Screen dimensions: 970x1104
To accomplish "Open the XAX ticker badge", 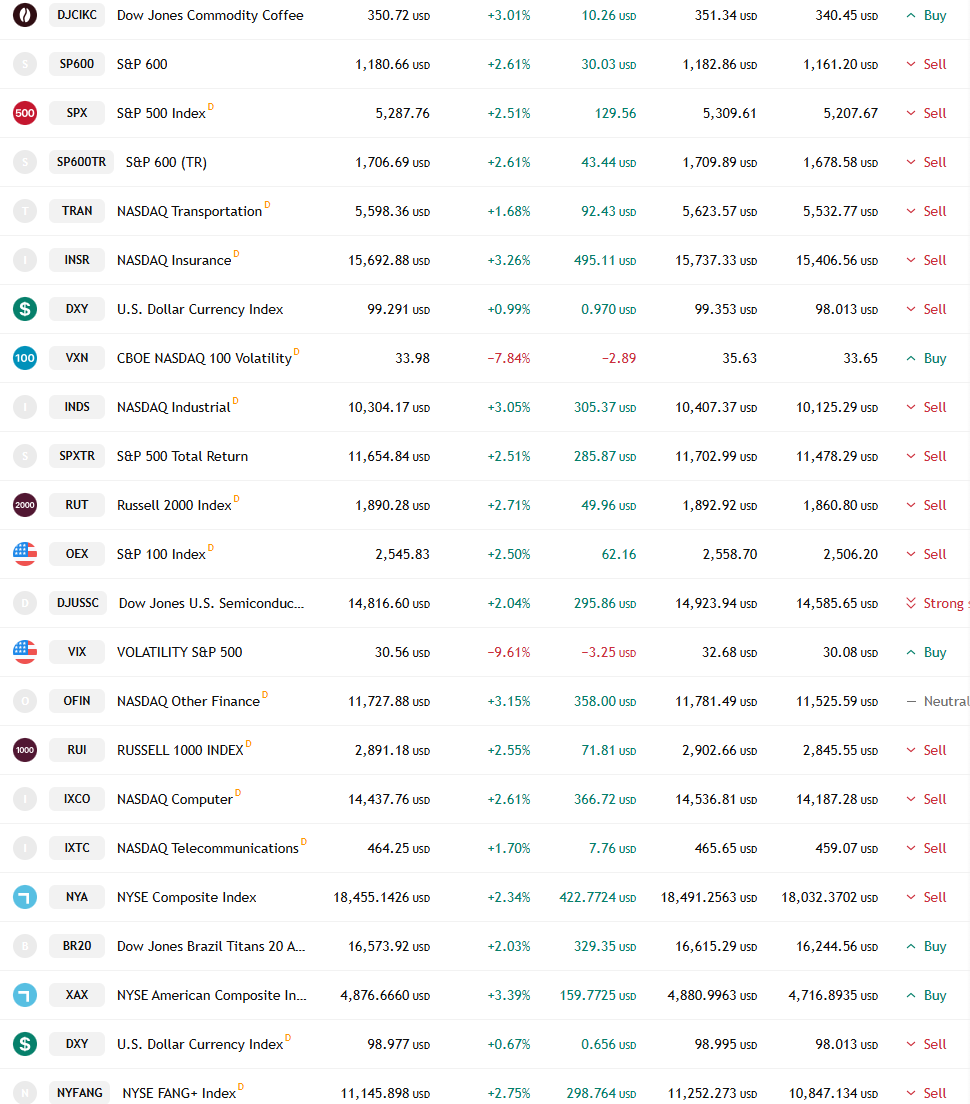I will pyautogui.click(x=77, y=995).
